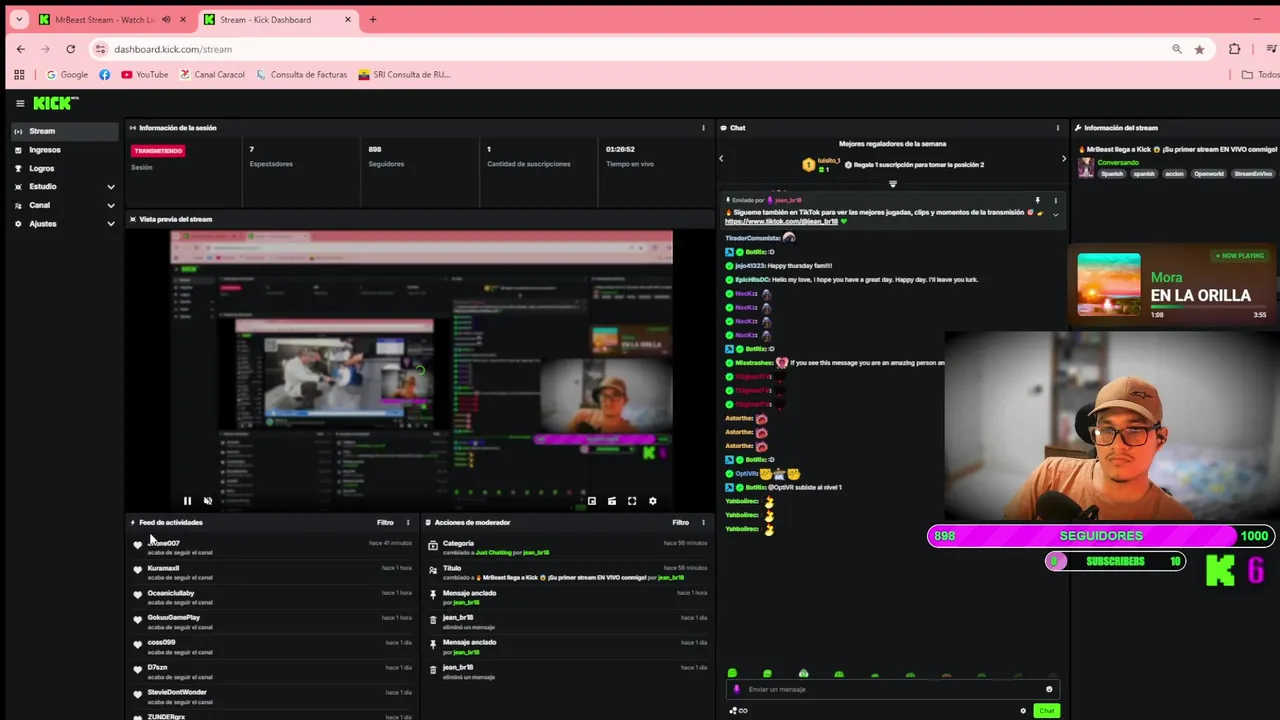This screenshot has height=720, width=1280.
Task: Open the tab search dropdown
Action: tap(18, 19)
